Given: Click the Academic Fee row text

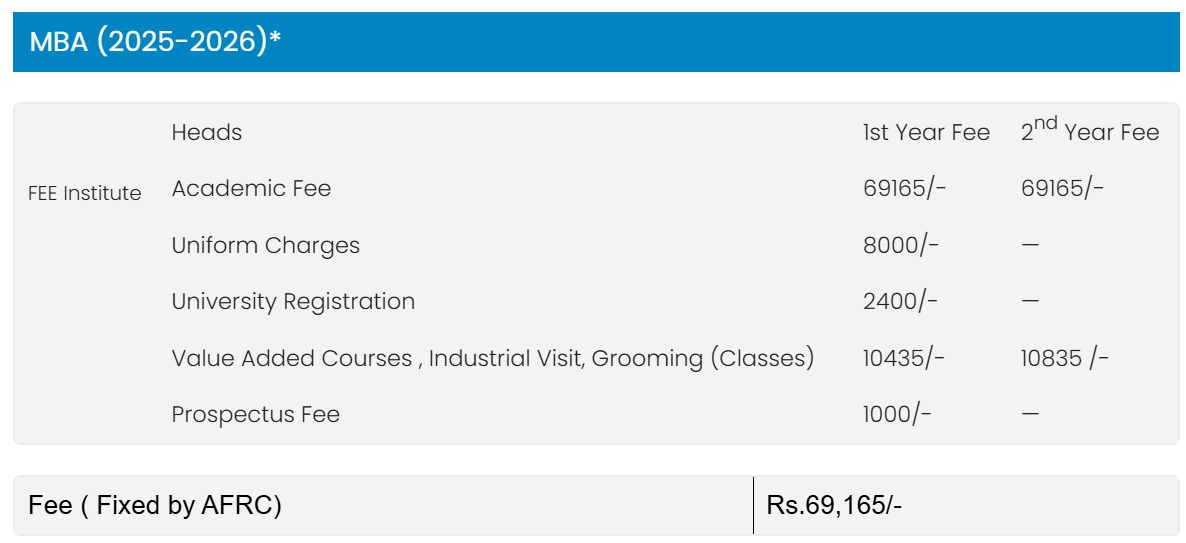Looking at the screenshot, I should click(251, 188).
